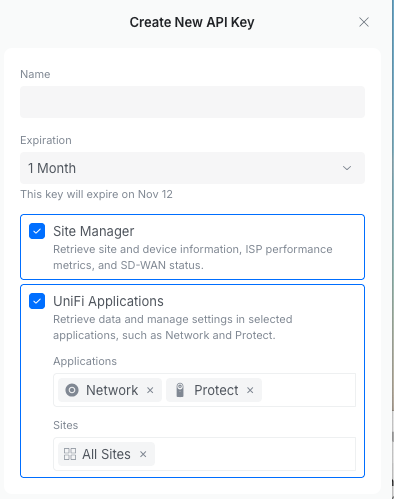Viewport: 394px width, 499px height.
Task: Click the Applications multi-select field
Action: point(204,390)
